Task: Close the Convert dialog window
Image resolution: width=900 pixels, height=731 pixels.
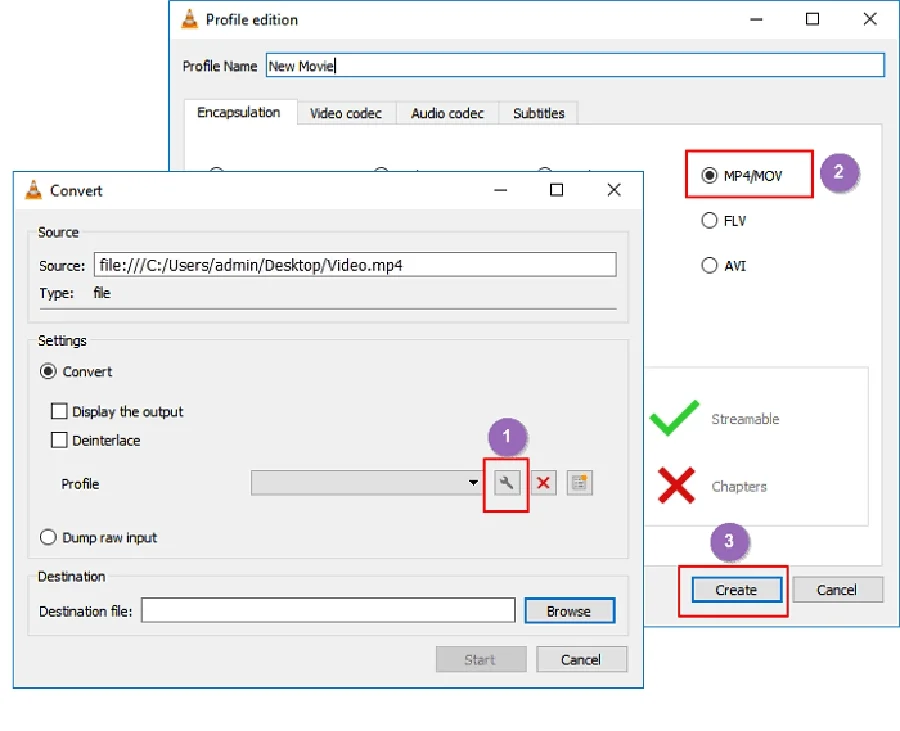Action: (x=612, y=190)
